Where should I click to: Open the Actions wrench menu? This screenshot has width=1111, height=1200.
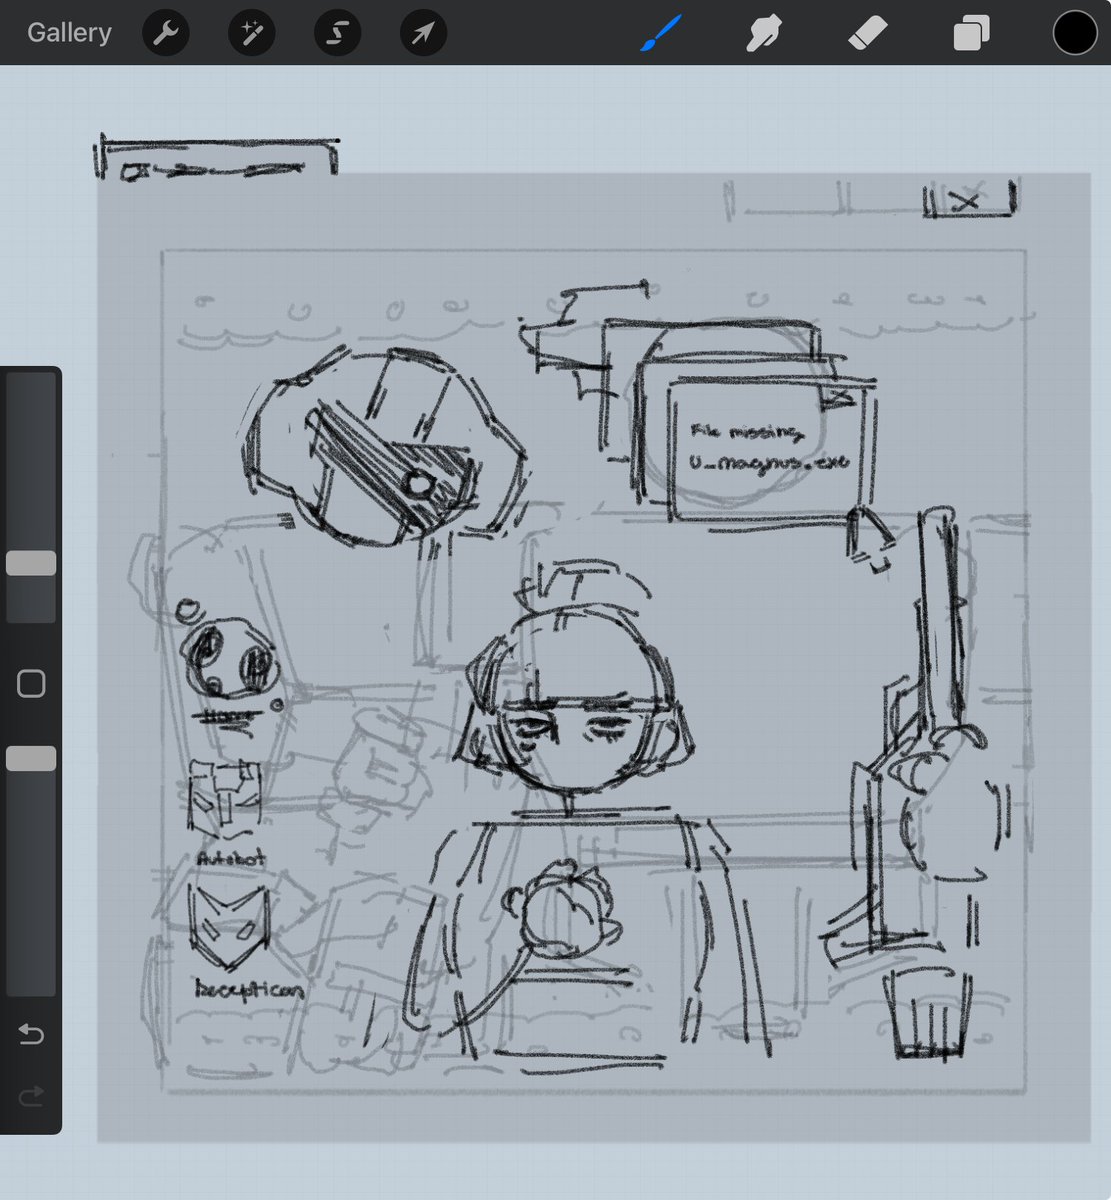click(166, 32)
